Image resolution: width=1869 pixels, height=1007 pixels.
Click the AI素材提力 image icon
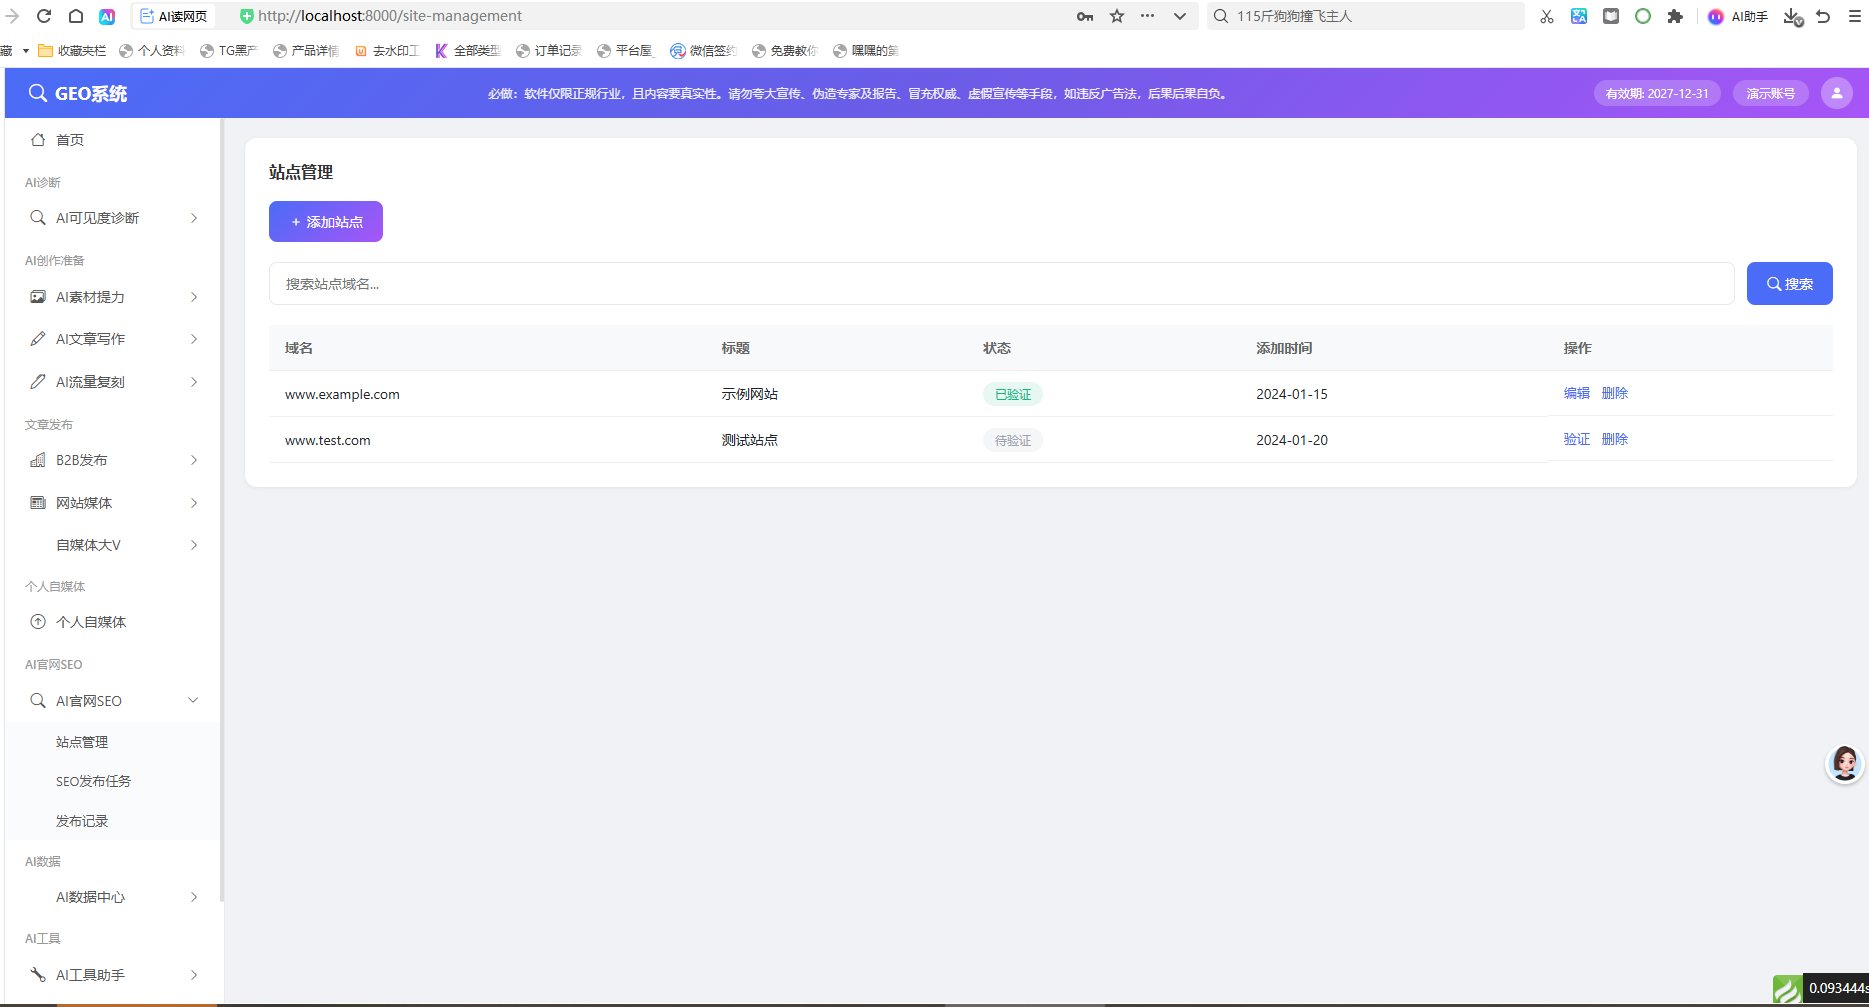click(38, 297)
